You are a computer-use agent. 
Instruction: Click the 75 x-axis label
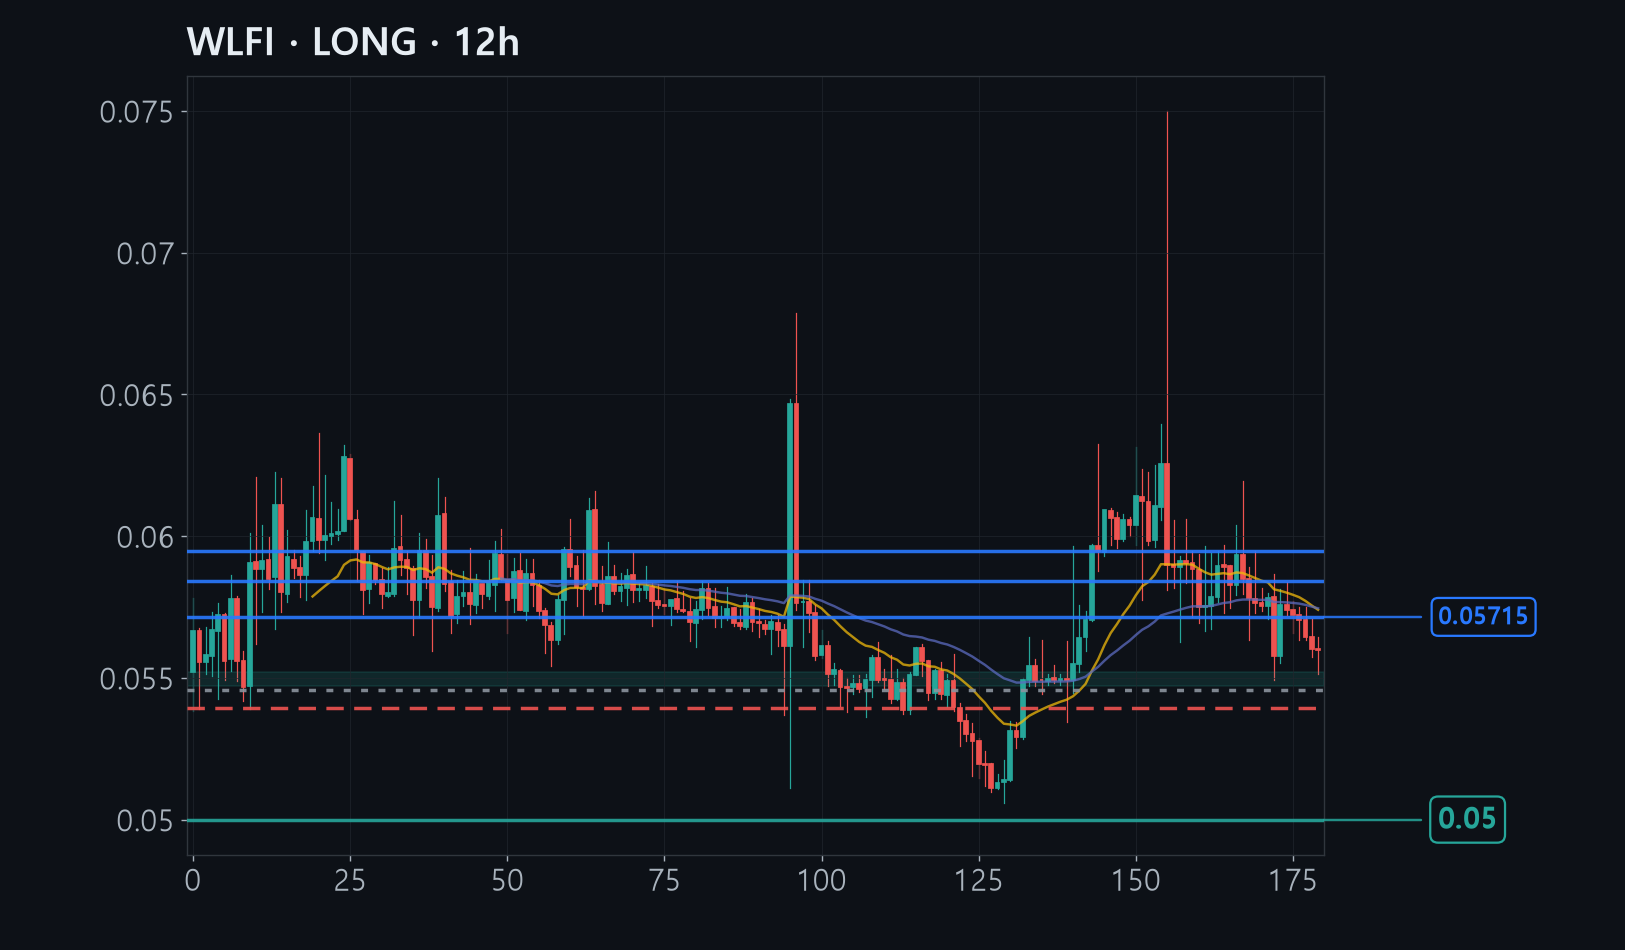pyautogui.click(x=664, y=881)
